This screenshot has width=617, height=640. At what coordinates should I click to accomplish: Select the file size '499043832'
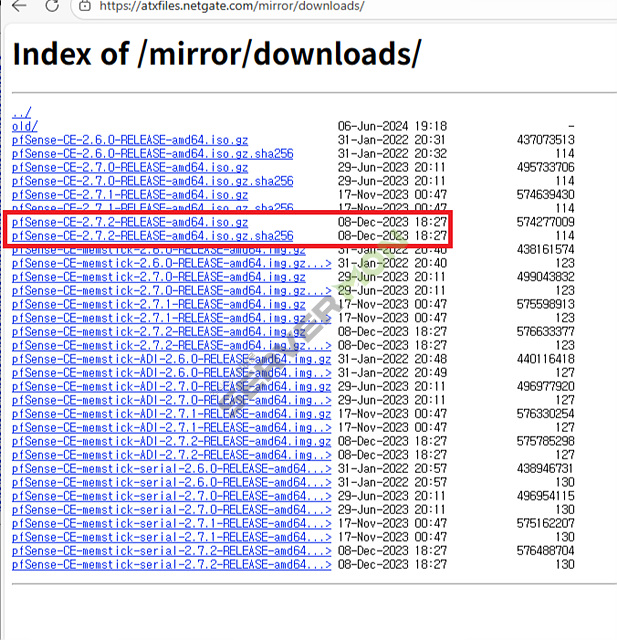546,277
